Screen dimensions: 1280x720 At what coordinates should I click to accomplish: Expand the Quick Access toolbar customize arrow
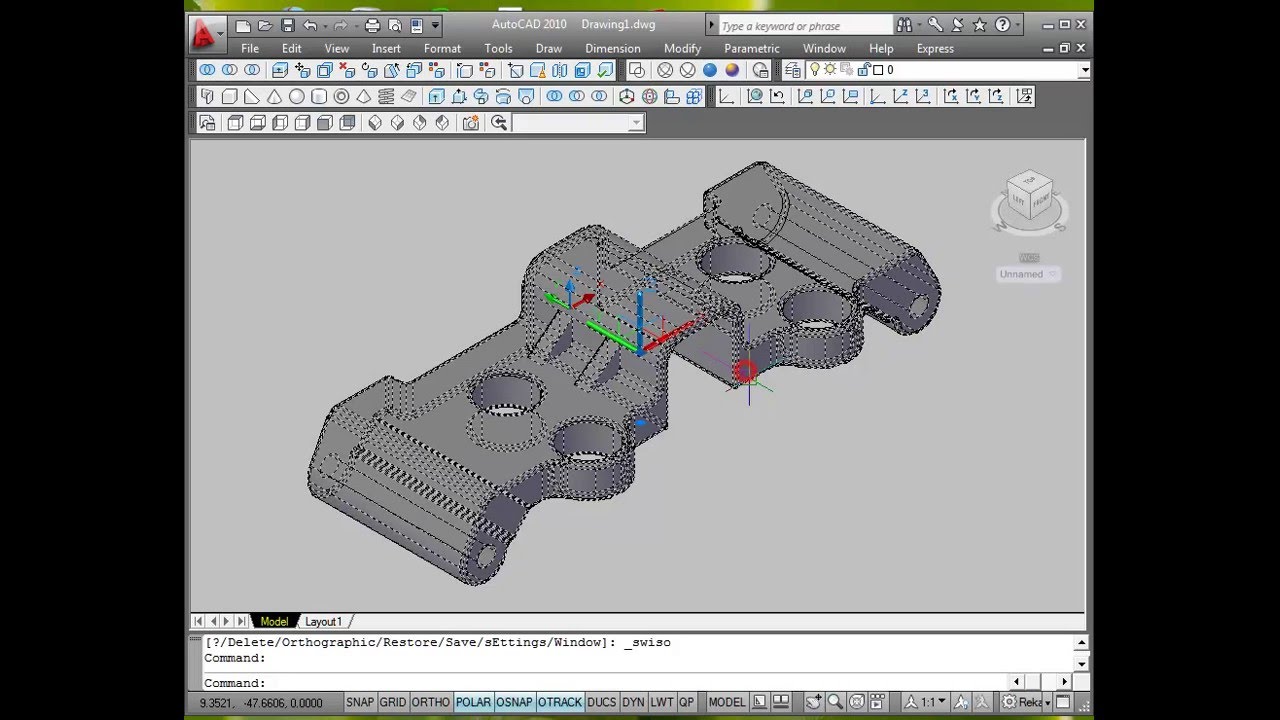point(435,26)
